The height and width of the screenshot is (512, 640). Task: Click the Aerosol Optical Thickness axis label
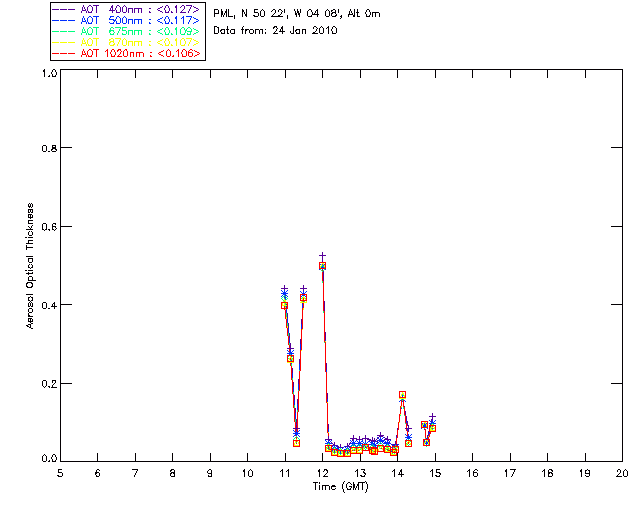pyautogui.click(x=30, y=266)
